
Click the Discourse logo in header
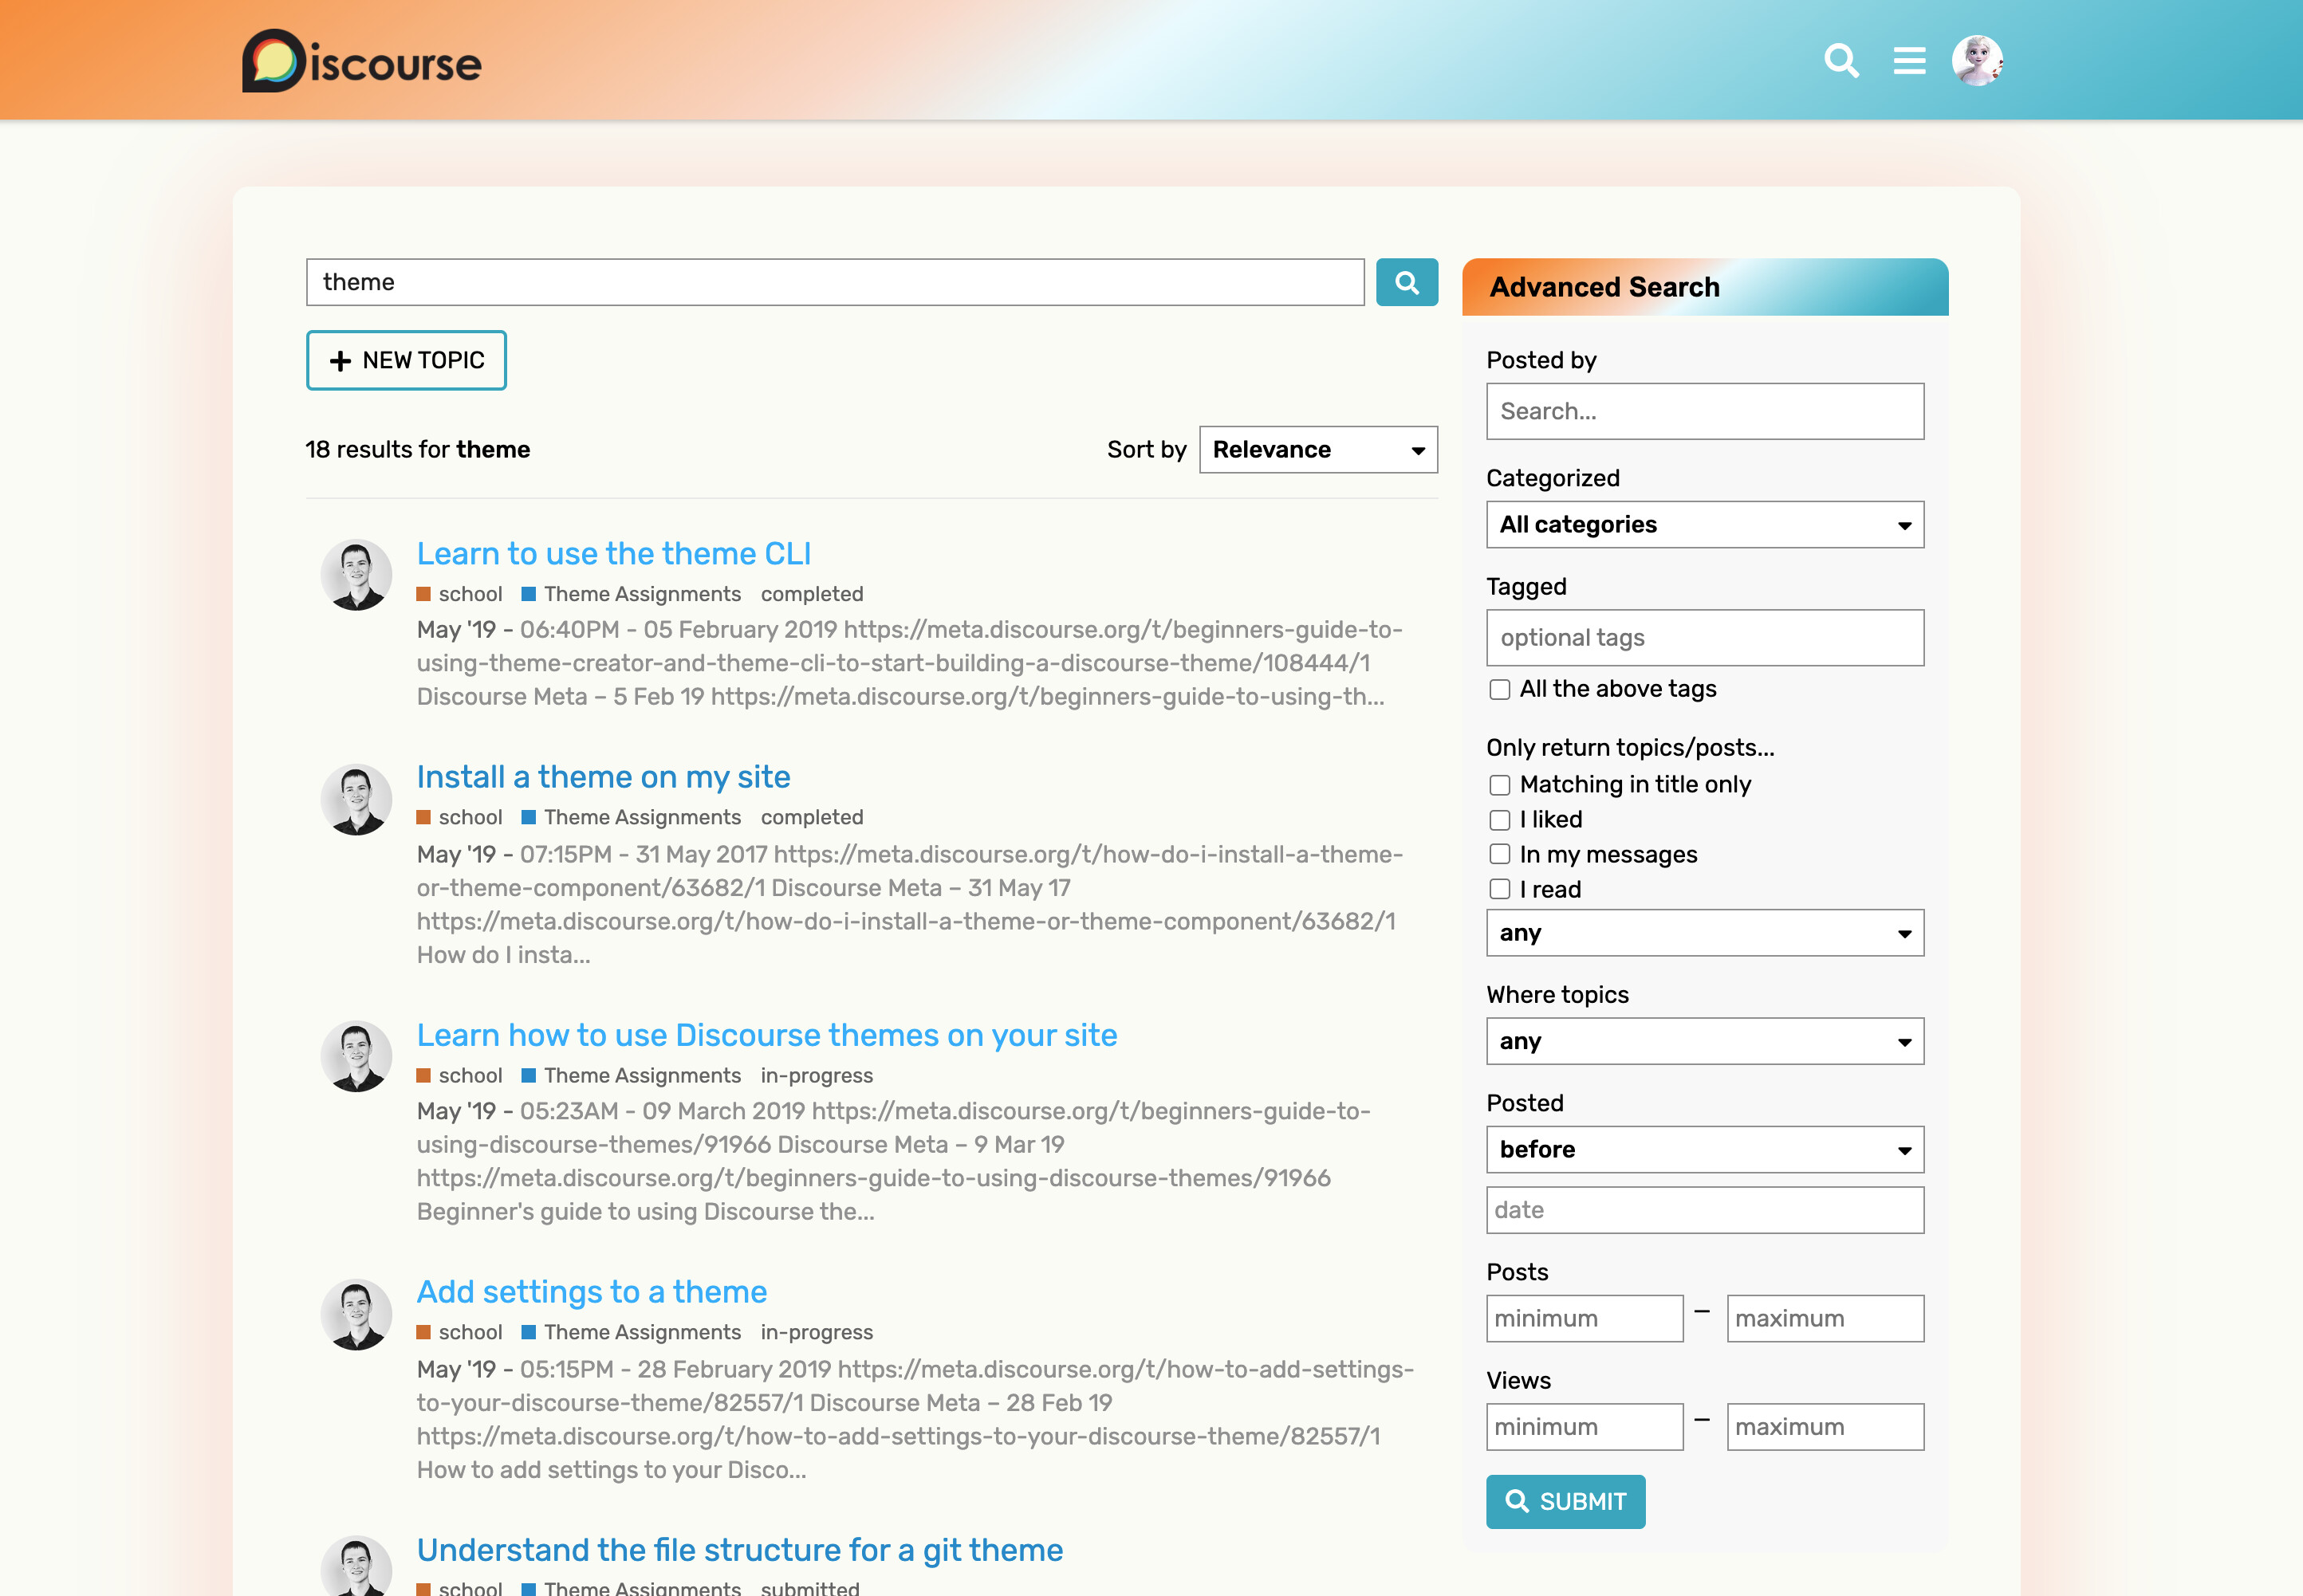361,61
